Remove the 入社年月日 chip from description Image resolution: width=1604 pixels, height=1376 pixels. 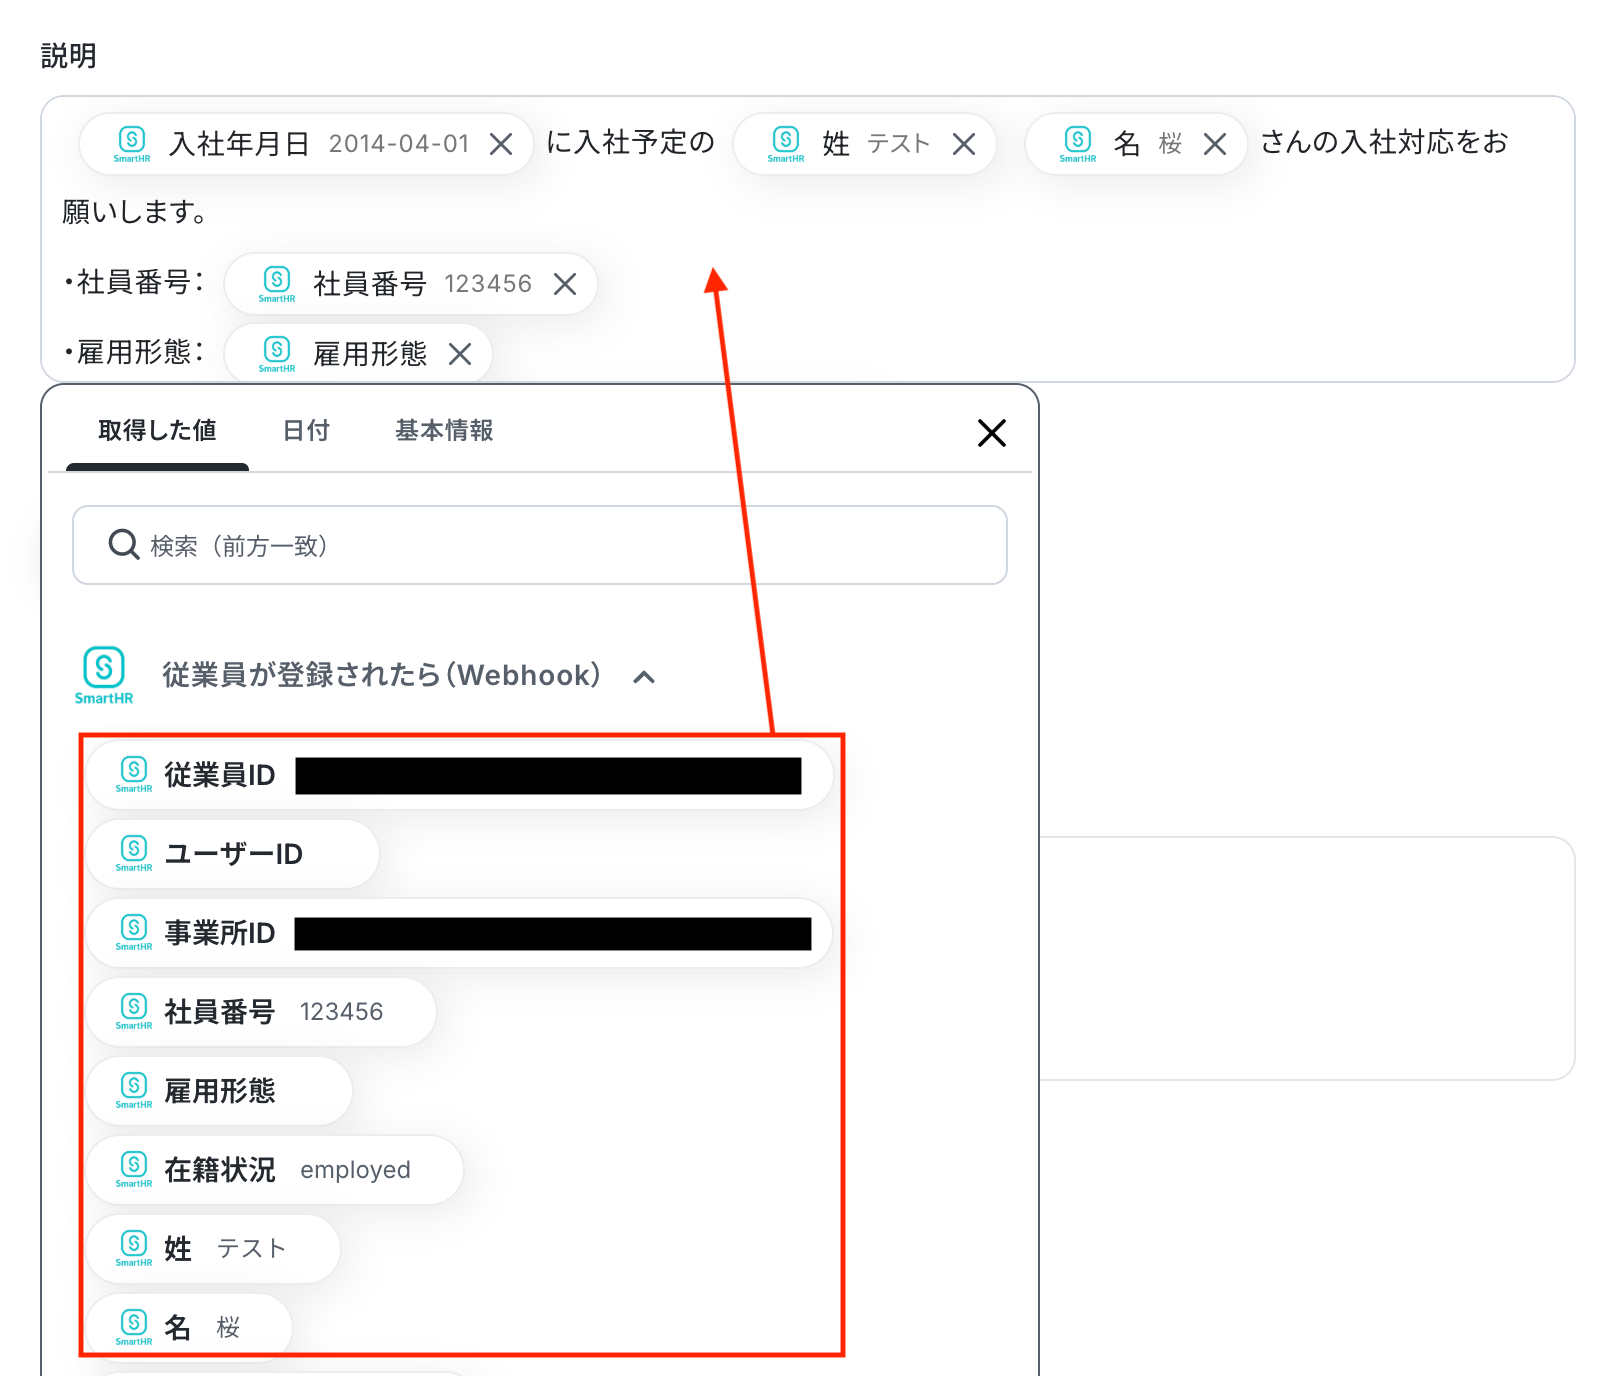pos(501,145)
